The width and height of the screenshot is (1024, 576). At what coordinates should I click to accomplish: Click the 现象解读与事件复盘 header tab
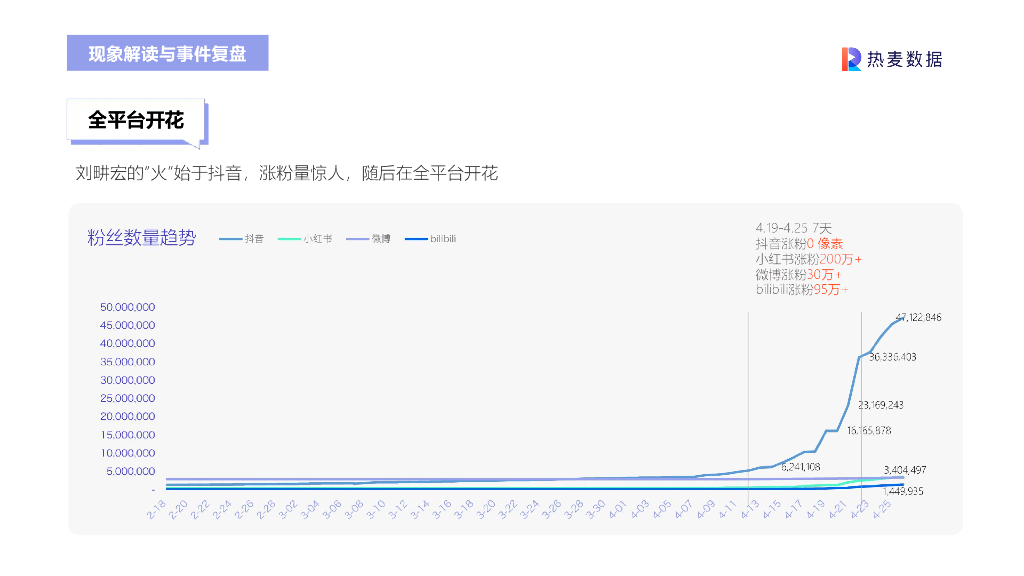[x=167, y=53]
